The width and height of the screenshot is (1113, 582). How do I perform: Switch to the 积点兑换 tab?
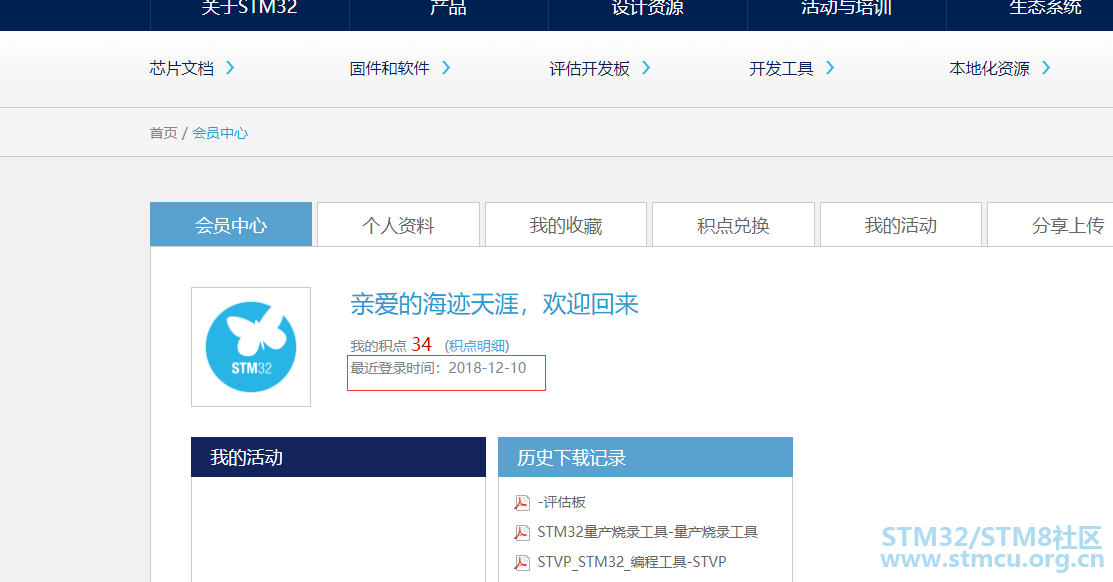(x=733, y=225)
